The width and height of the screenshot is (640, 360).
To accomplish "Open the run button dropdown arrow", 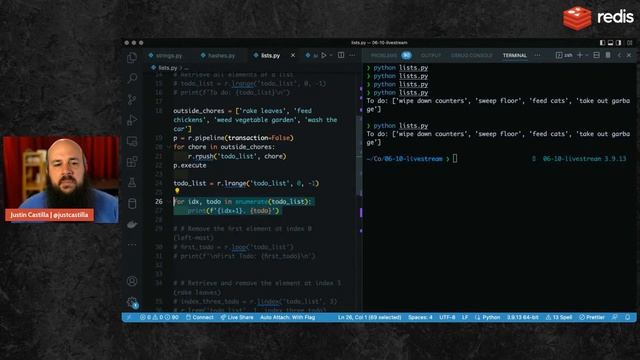I will pyautogui.click(x=331, y=55).
